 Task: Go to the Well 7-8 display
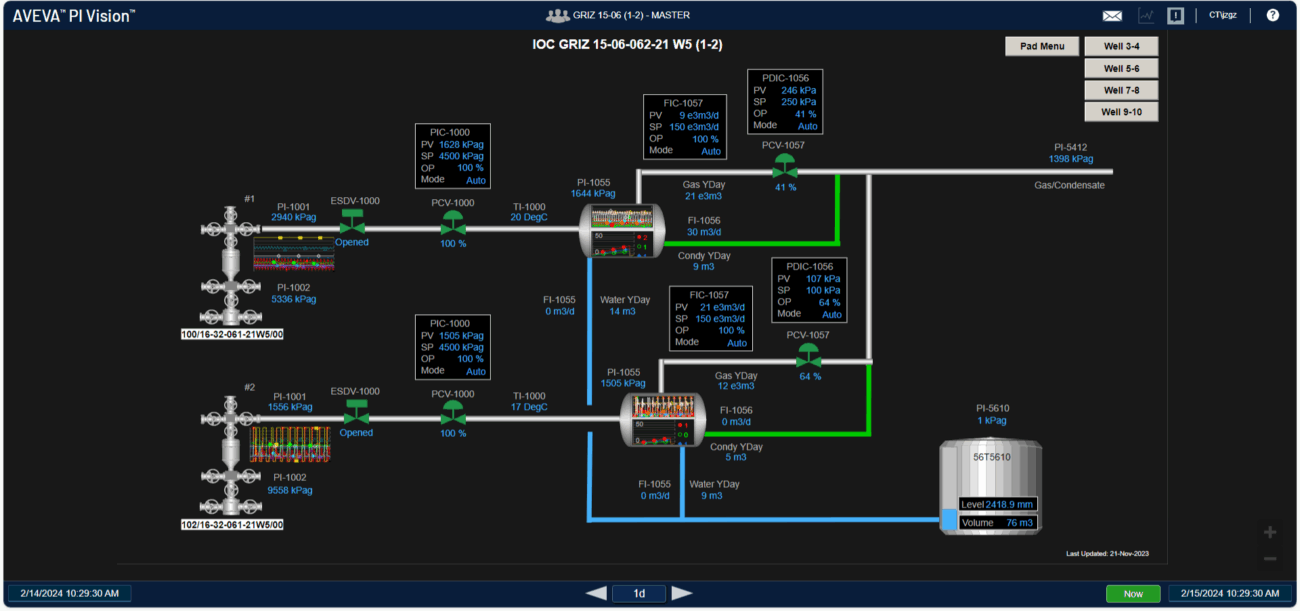[x=1121, y=90]
